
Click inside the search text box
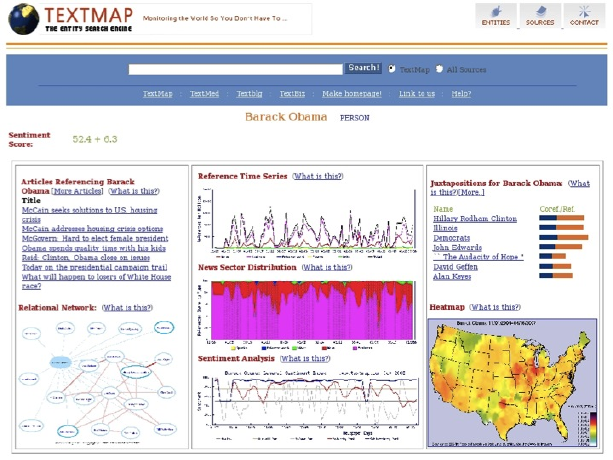pos(235,69)
